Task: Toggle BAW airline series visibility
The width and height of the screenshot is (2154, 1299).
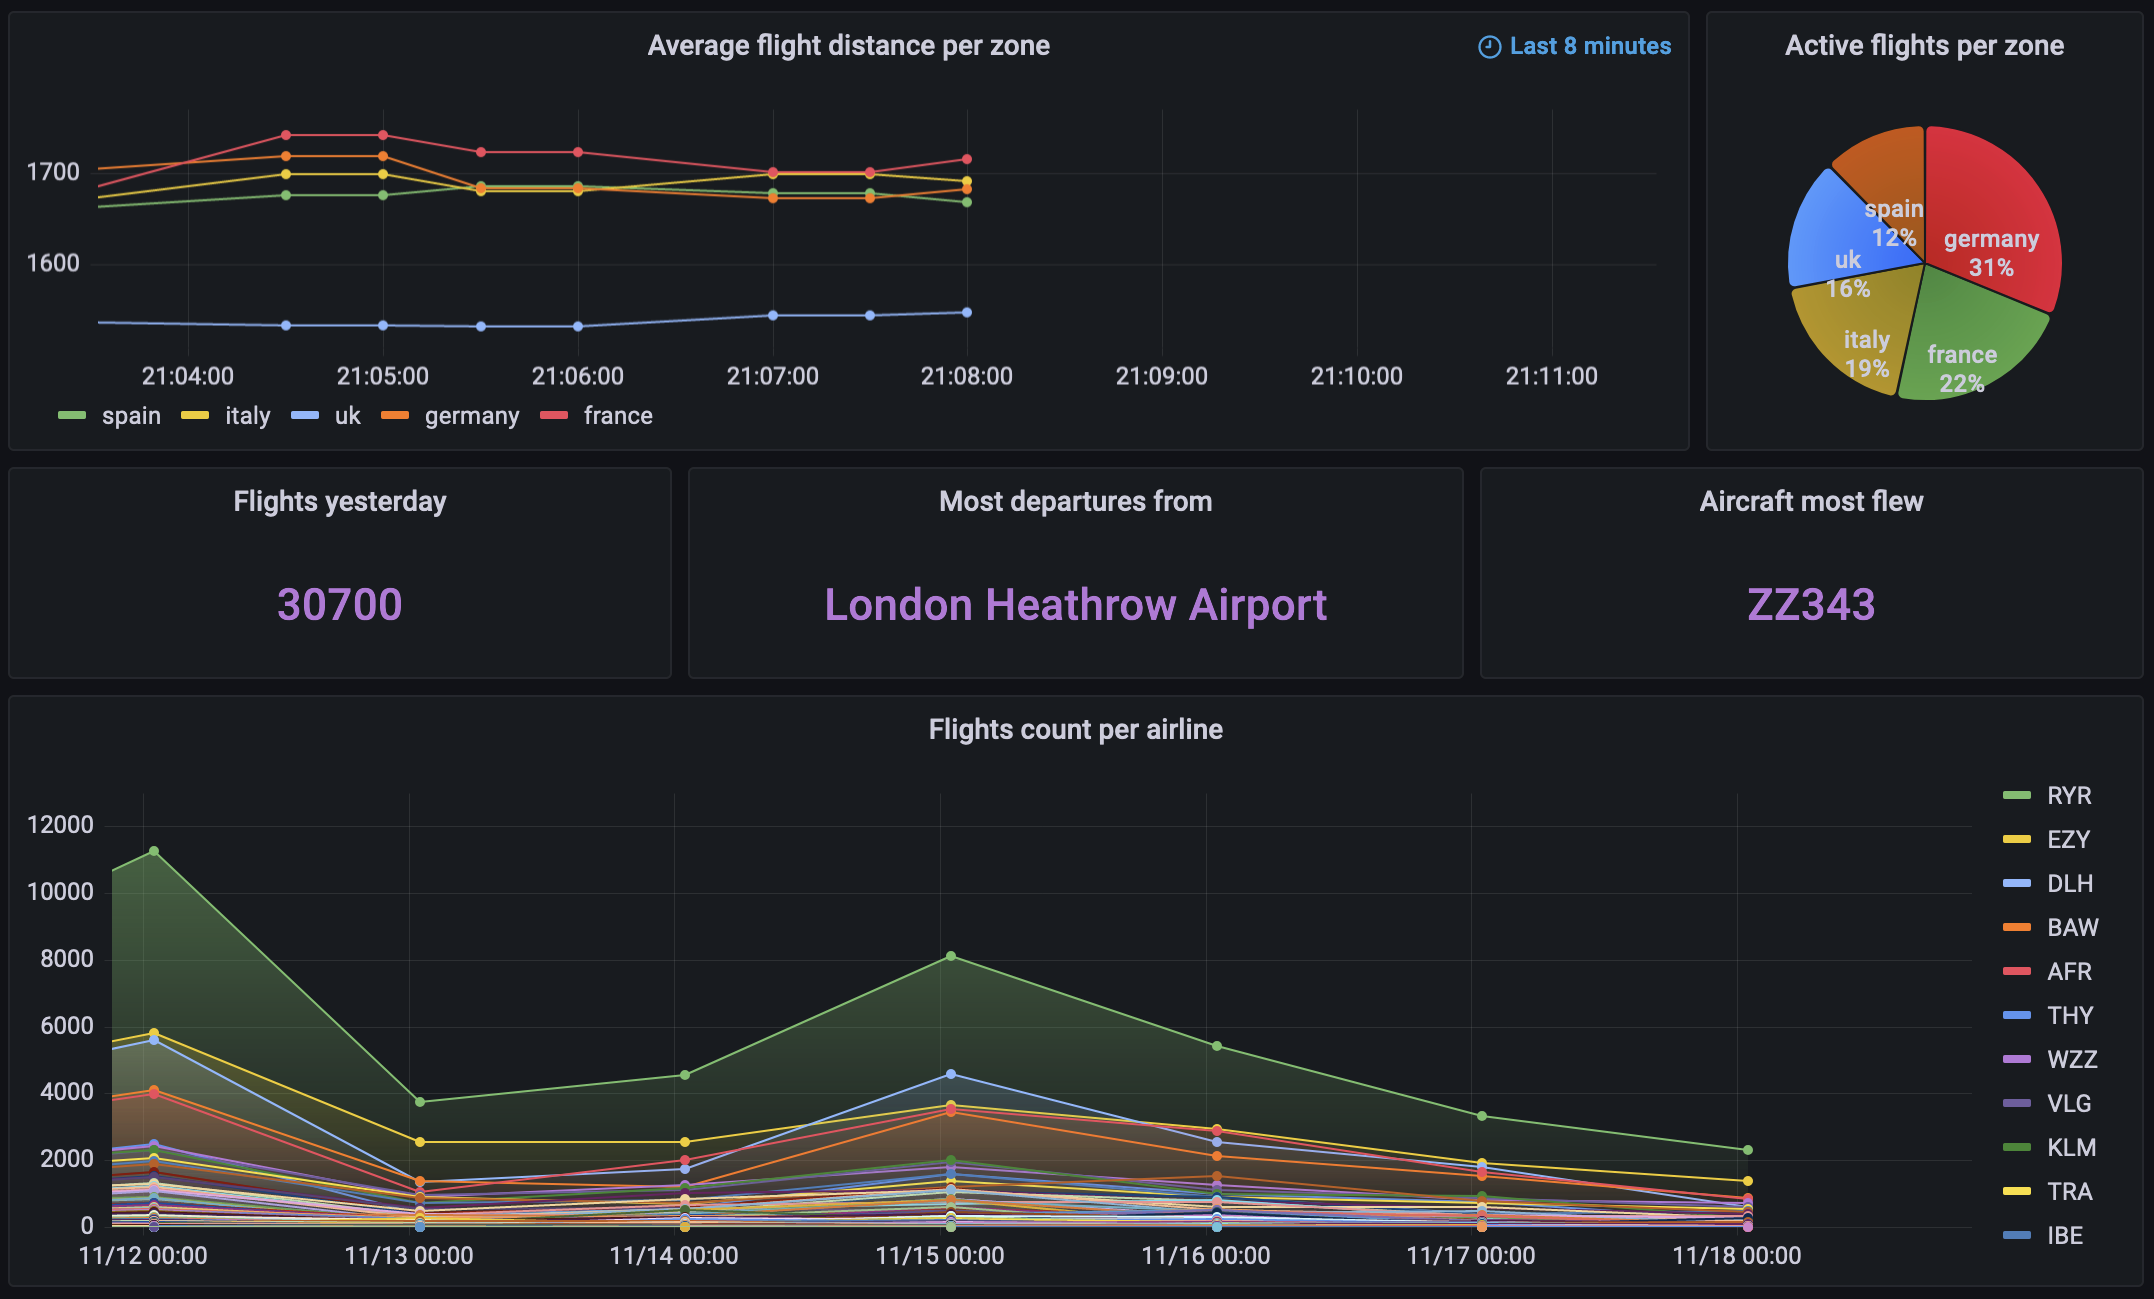Action: 2072,928
